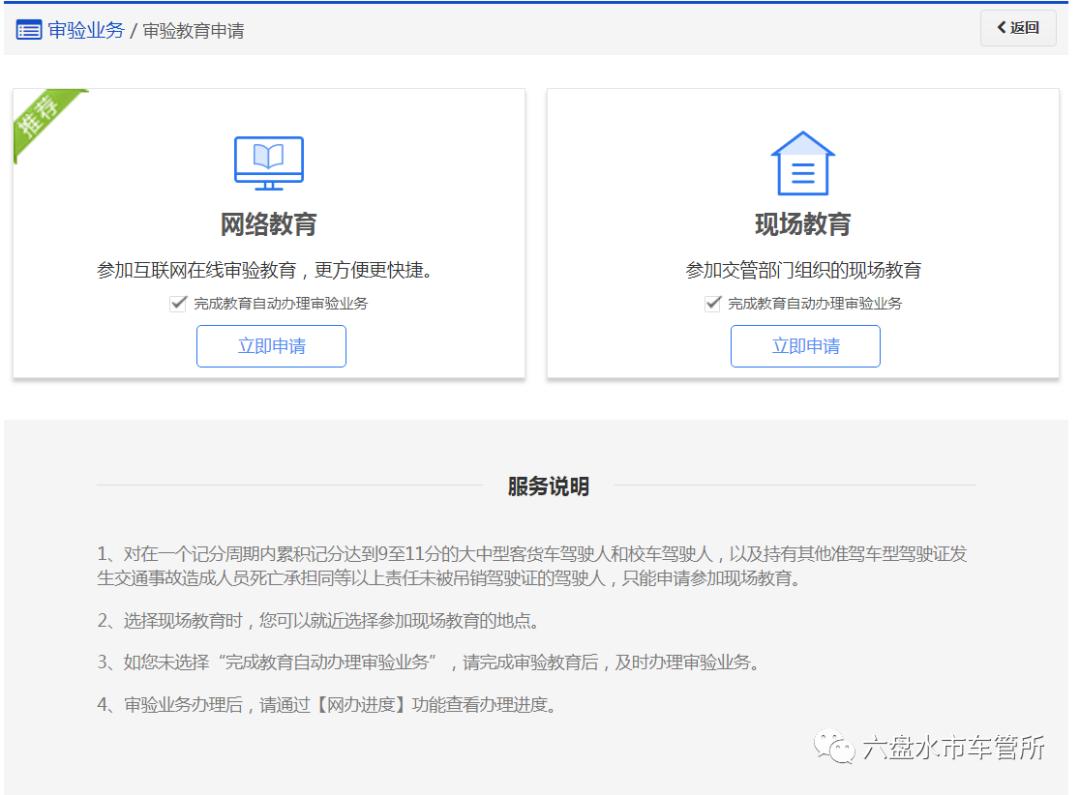Click the 返回 button

[x=1020, y=30]
